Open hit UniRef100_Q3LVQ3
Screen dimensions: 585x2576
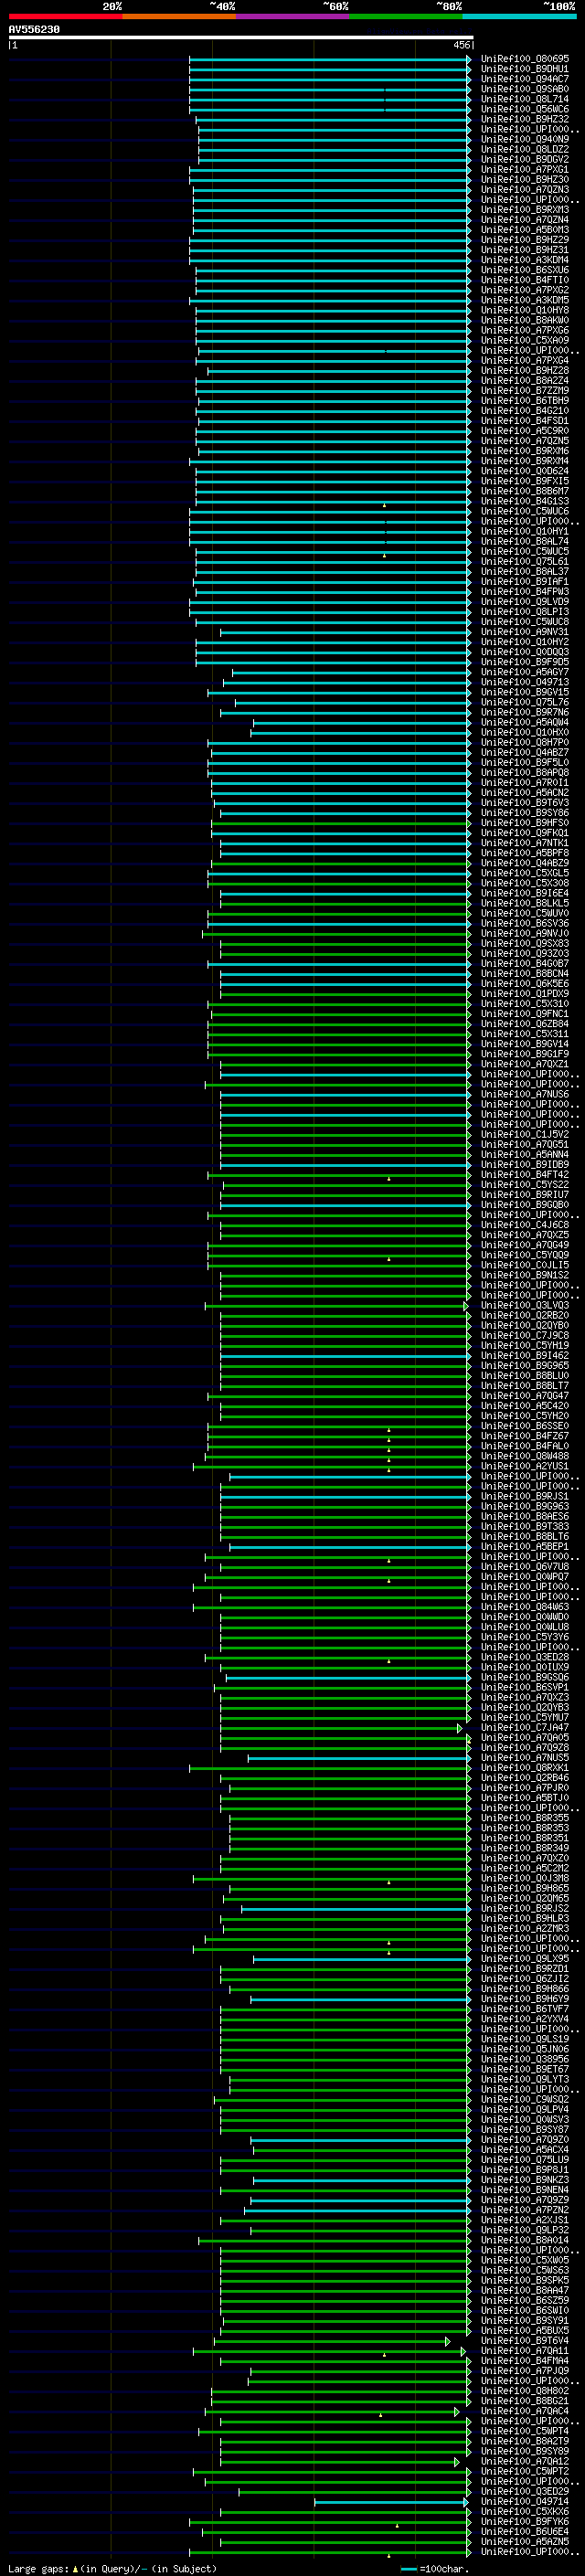click(x=525, y=1305)
